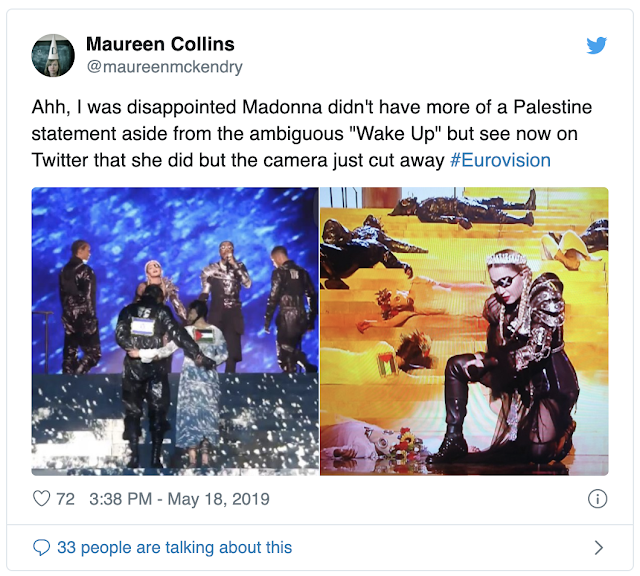Open the yellow staircase photo on the right
Viewport: 640px width, 576px height.
(x=464, y=331)
